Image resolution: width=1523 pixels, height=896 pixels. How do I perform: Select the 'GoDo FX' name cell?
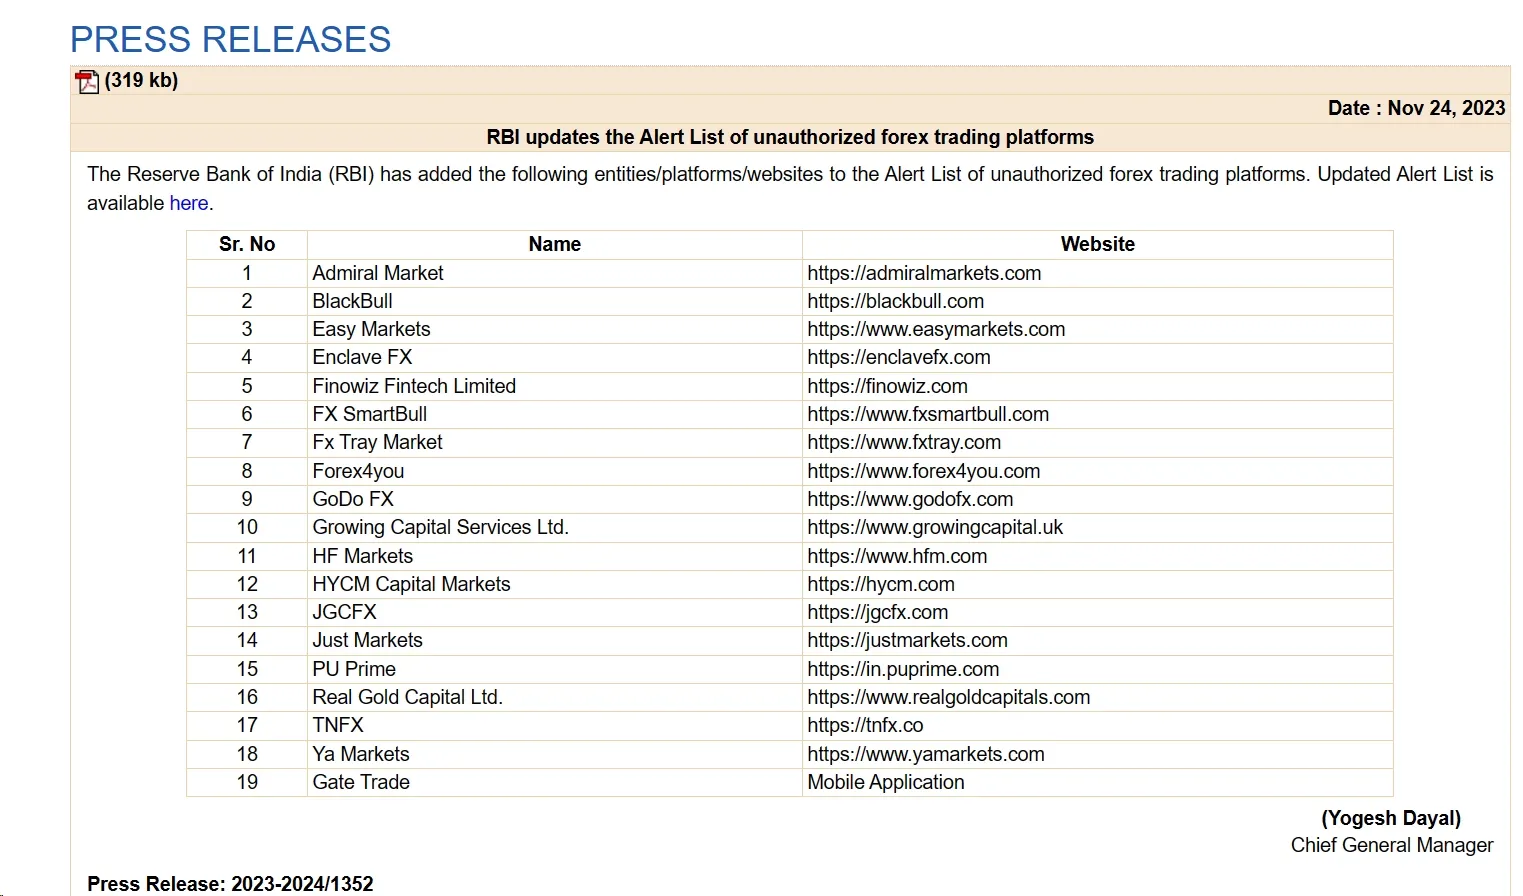[555, 499]
